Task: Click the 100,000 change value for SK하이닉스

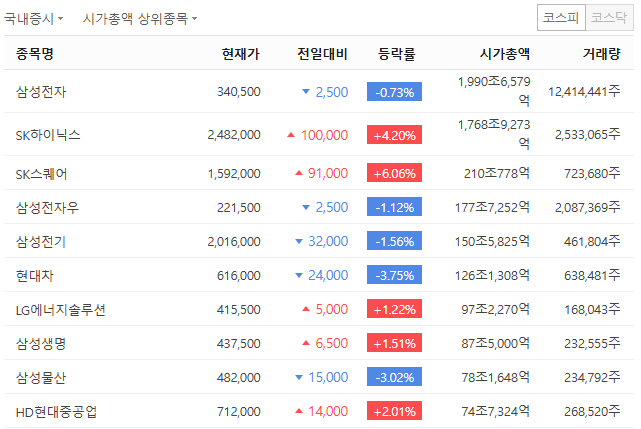Action: click(325, 135)
